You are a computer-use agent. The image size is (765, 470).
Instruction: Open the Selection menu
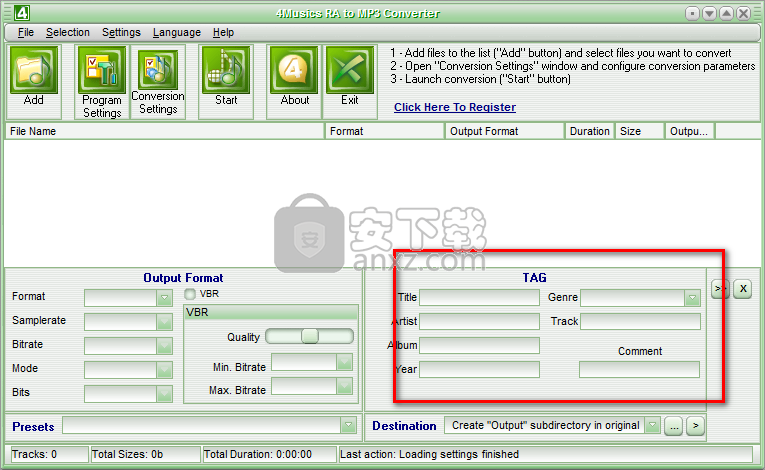tap(68, 32)
